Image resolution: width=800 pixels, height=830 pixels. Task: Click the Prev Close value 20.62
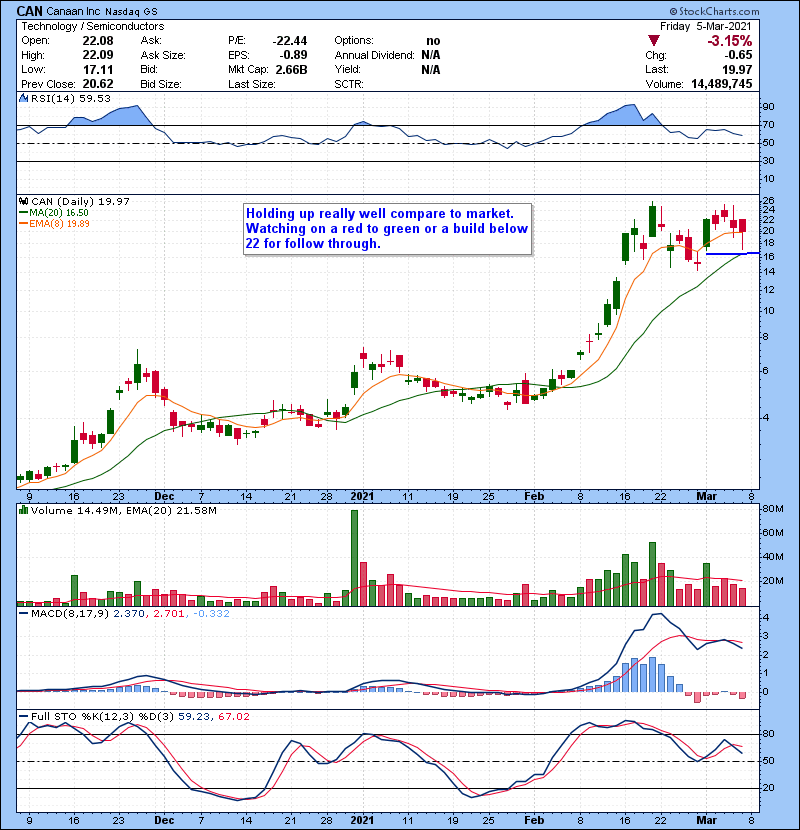pos(98,84)
